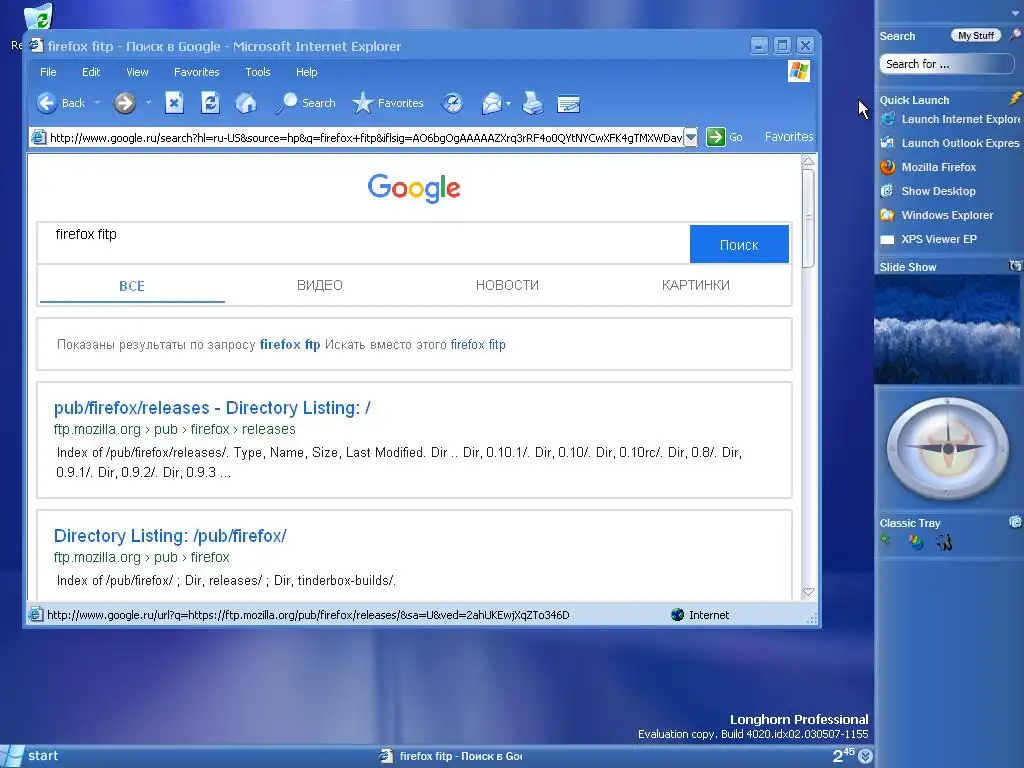Click Show Desktop in Quick Launch
Screen dimensions: 1024x768
click(928, 191)
